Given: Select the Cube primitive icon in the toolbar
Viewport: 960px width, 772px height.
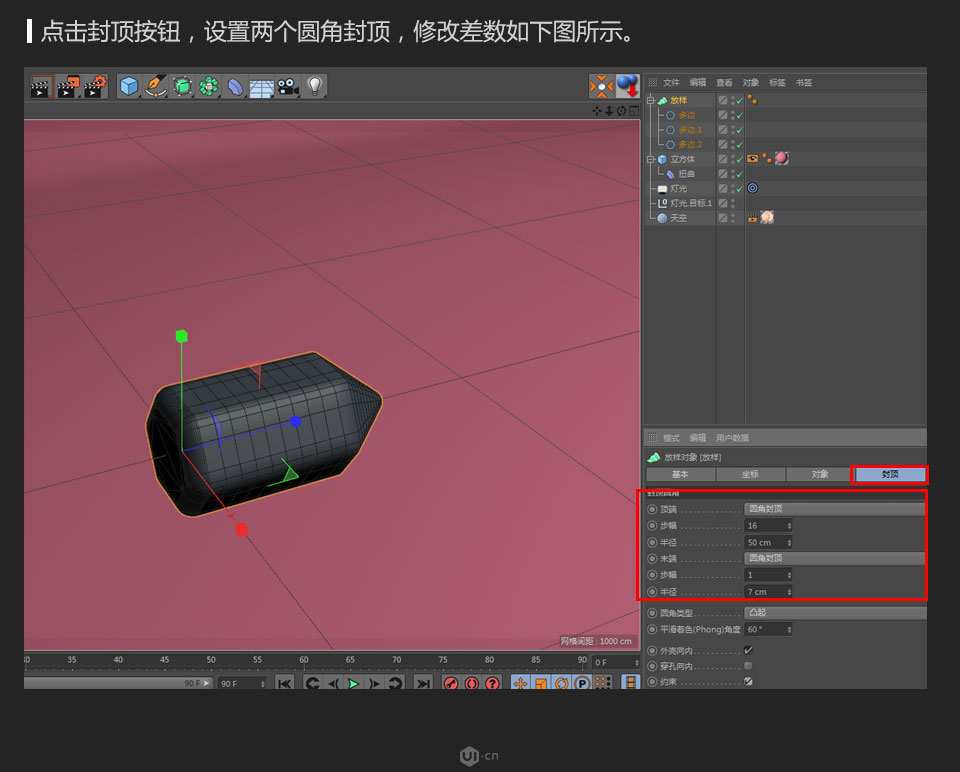Looking at the screenshot, I should pyautogui.click(x=128, y=86).
